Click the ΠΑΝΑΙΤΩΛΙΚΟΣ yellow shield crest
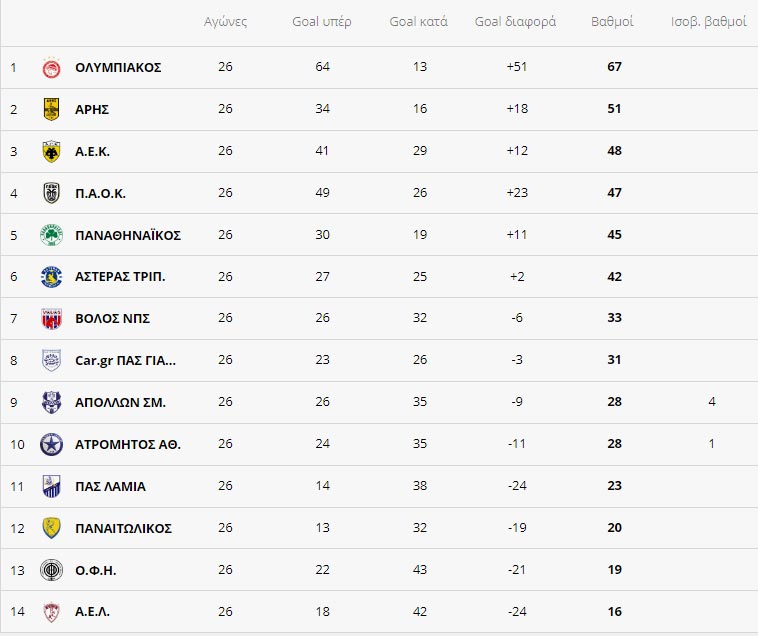The height and width of the screenshot is (636, 758). pos(51,528)
